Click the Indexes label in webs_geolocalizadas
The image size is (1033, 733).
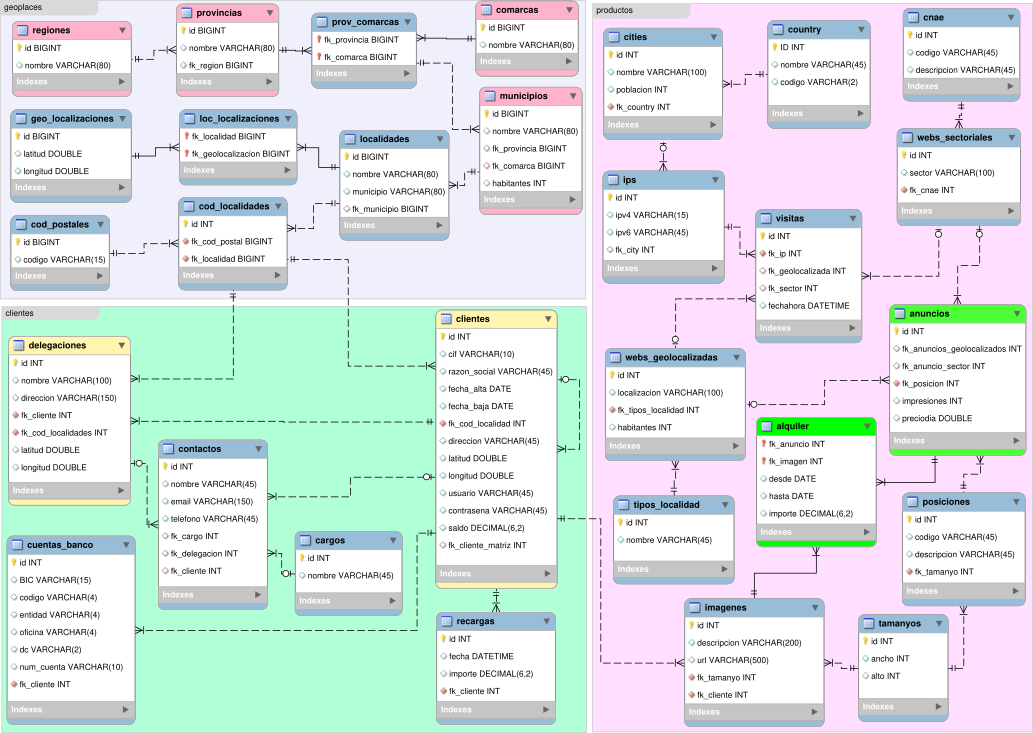(624, 446)
